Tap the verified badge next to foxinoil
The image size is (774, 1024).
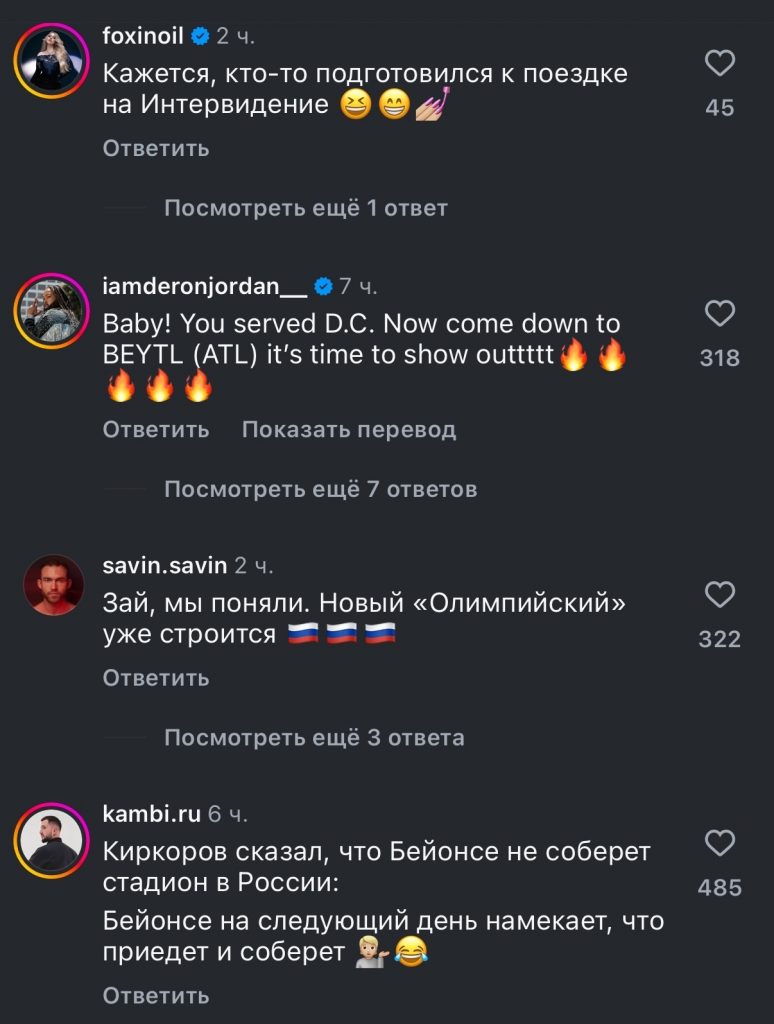coord(200,37)
